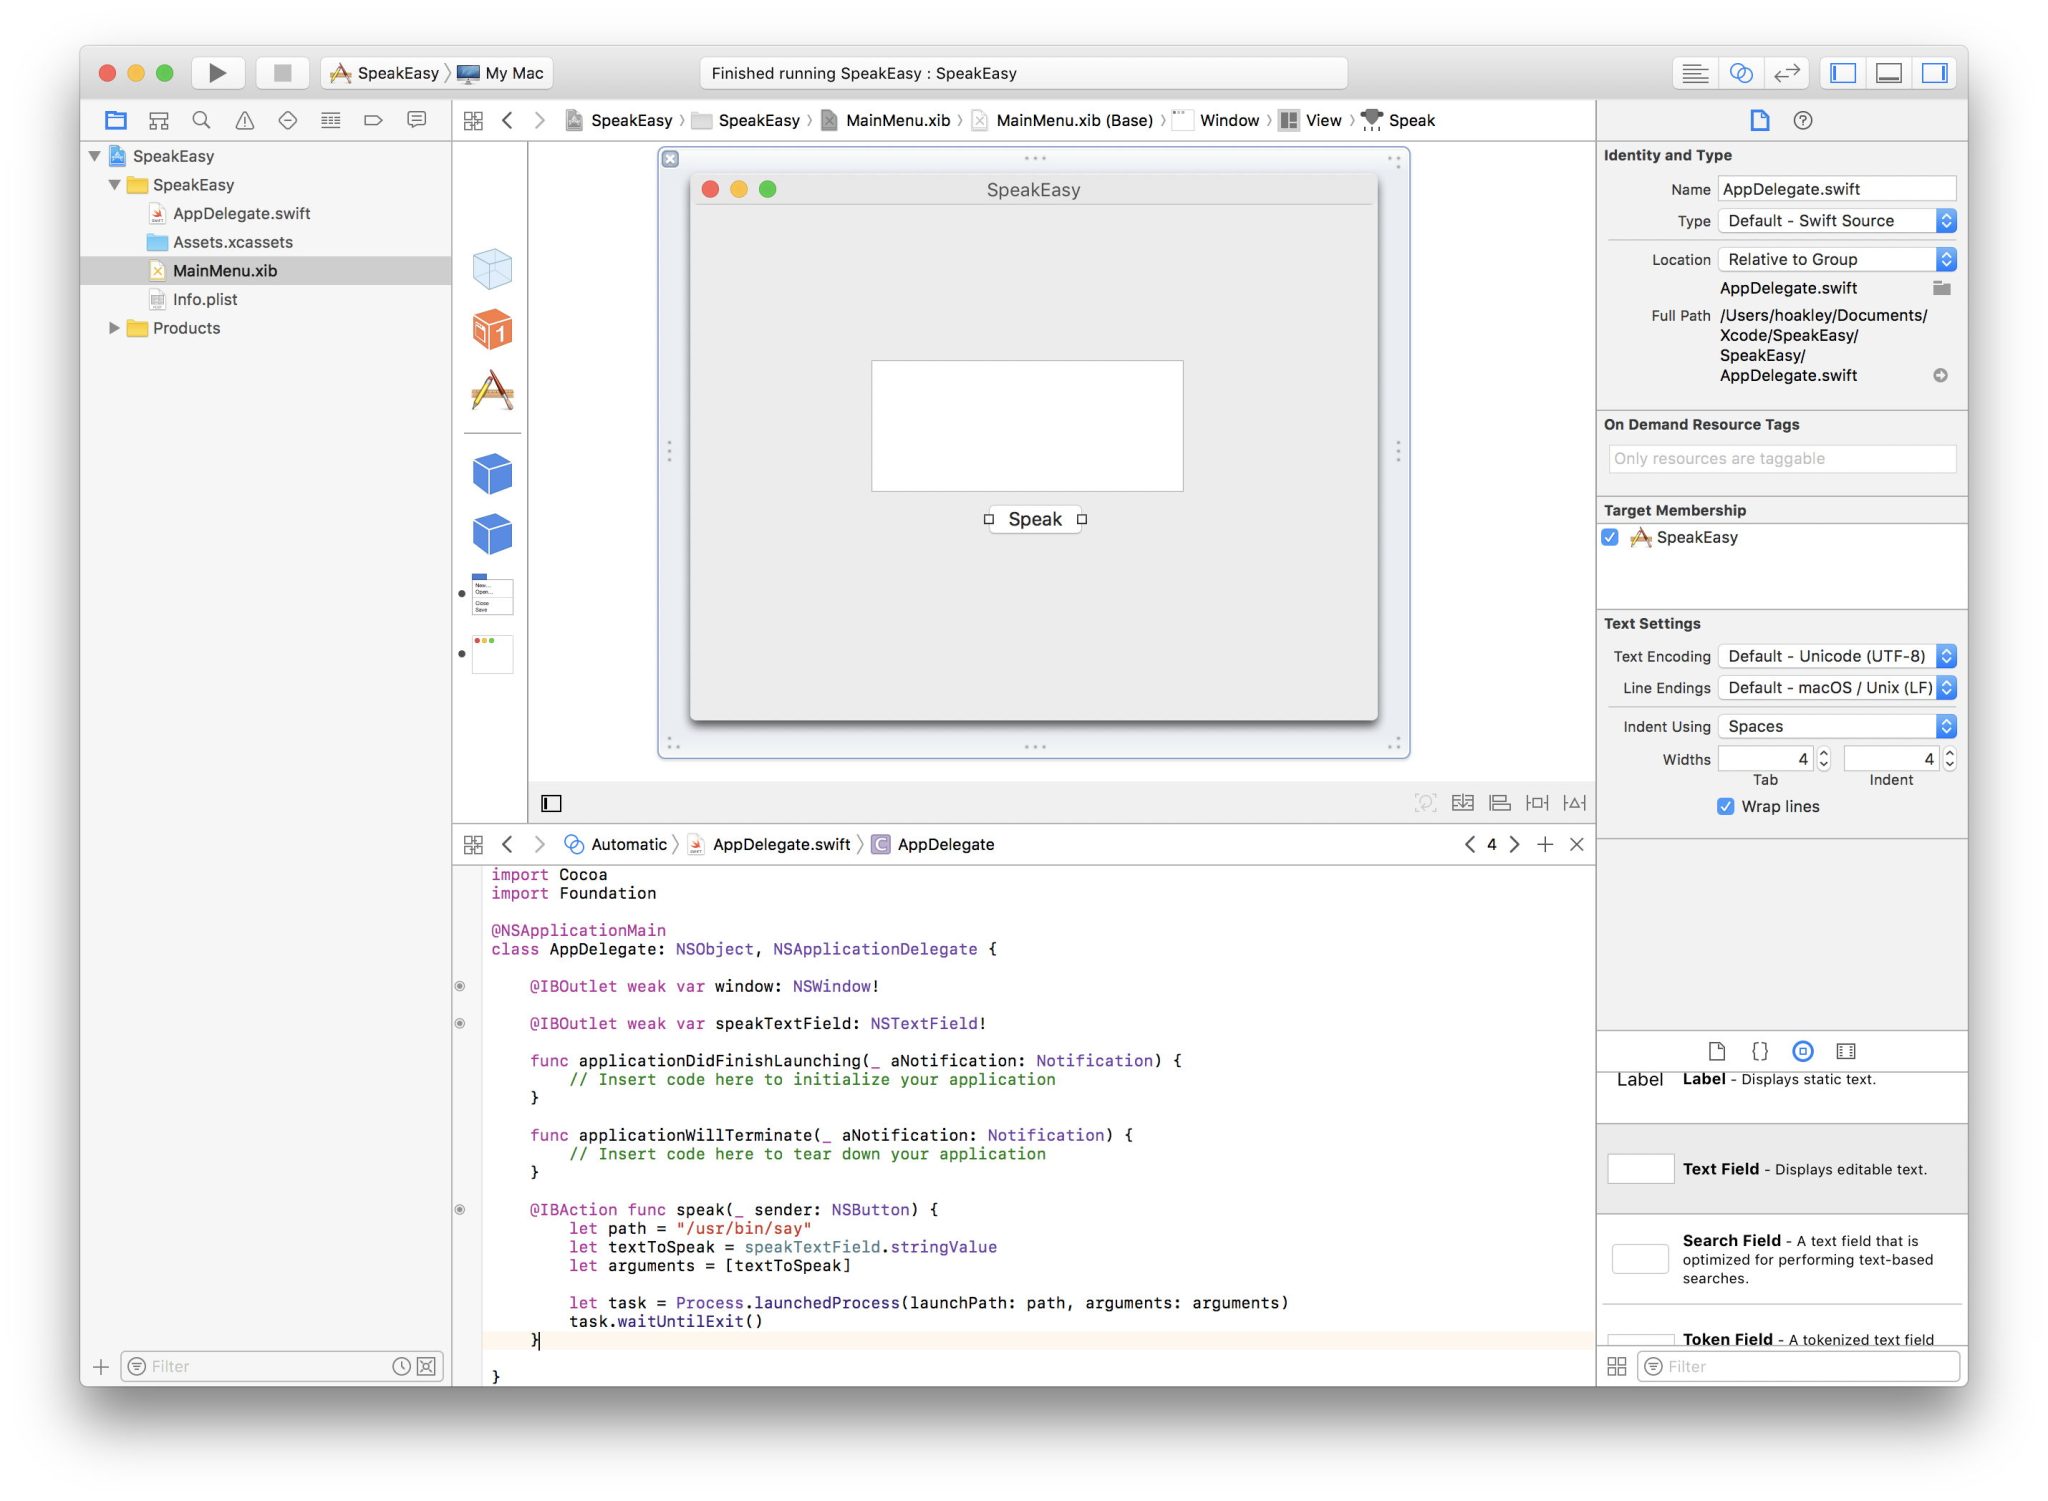The image size is (2048, 1501).
Task: Open the Type dropdown for Swift Source
Action: 1837,221
